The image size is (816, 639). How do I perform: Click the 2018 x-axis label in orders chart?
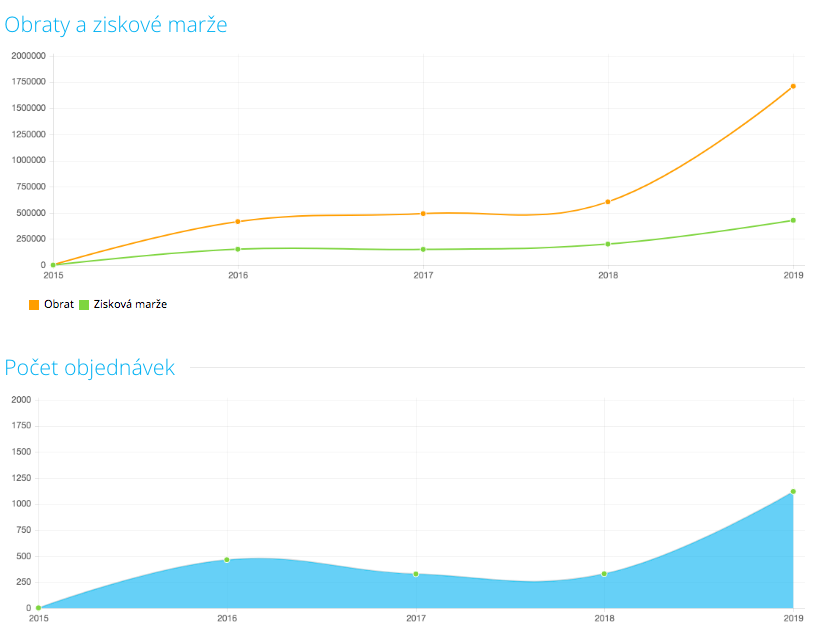(604, 618)
